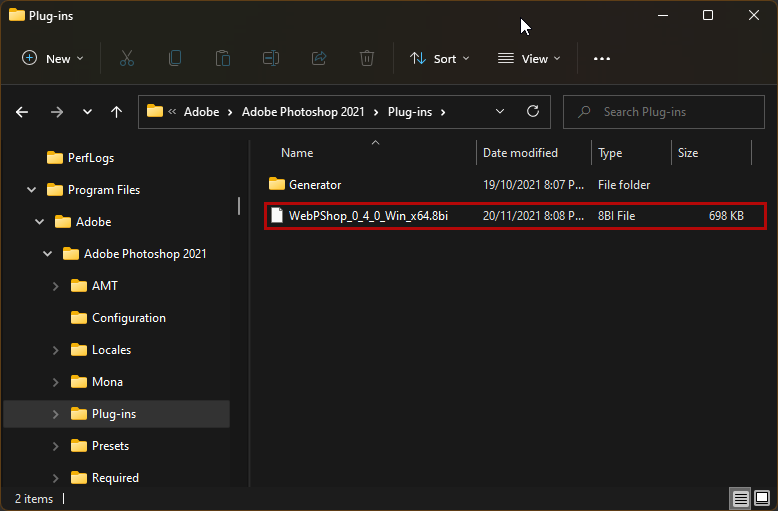The width and height of the screenshot is (778, 511).
Task: Click the navigation pane scrollbar
Action: coord(239,206)
